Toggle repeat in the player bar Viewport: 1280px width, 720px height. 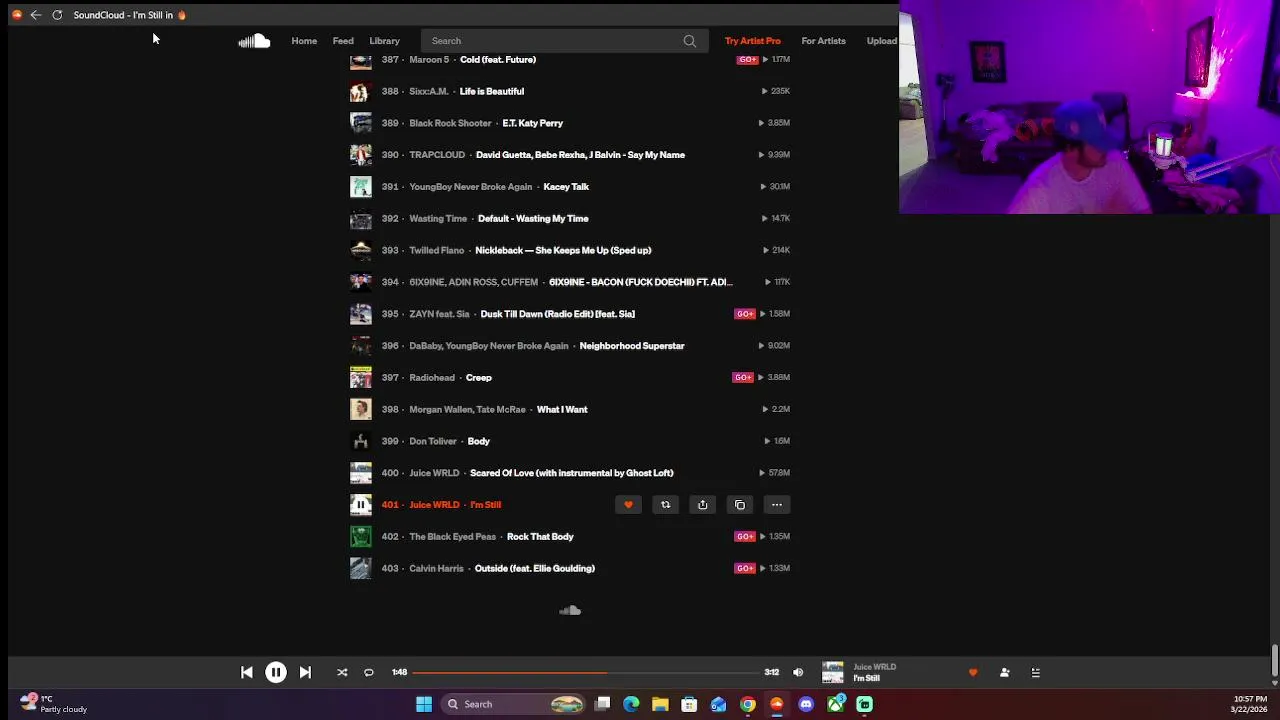pos(368,673)
